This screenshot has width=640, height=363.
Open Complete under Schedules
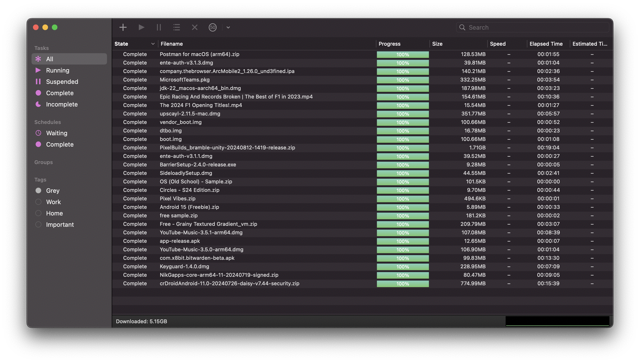pyautogui.click(x=69, y=145)
